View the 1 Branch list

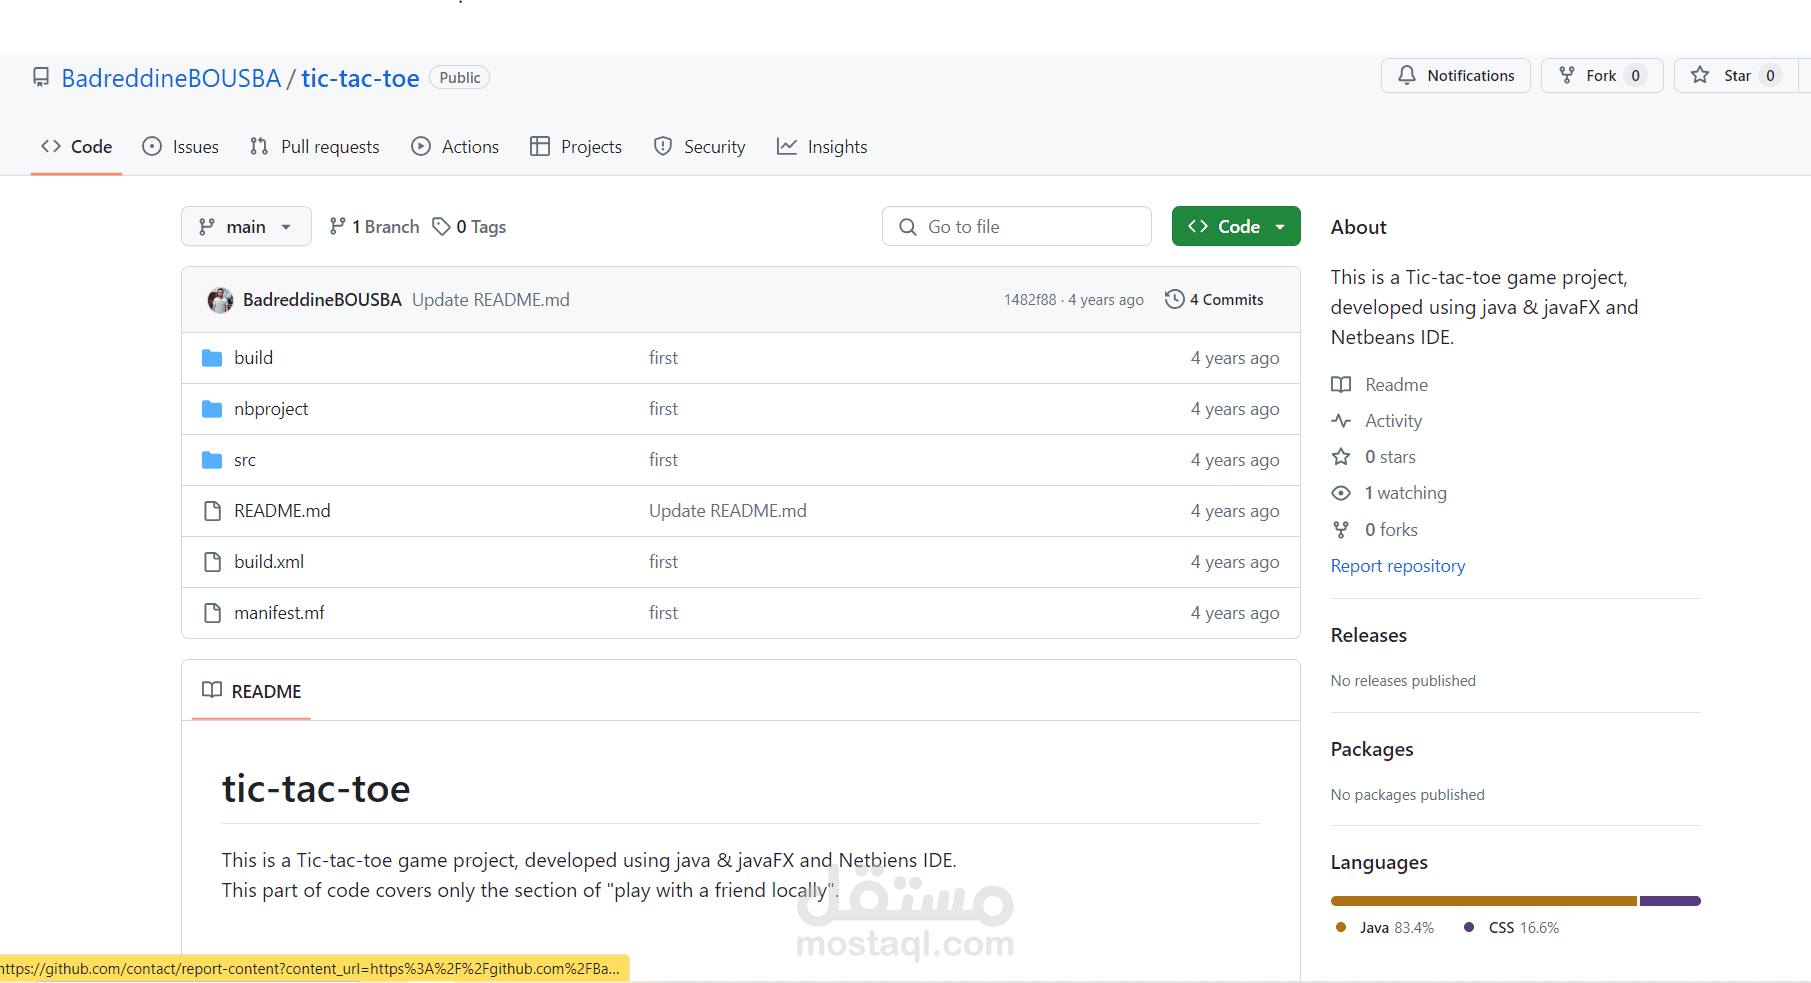point(375,227)
